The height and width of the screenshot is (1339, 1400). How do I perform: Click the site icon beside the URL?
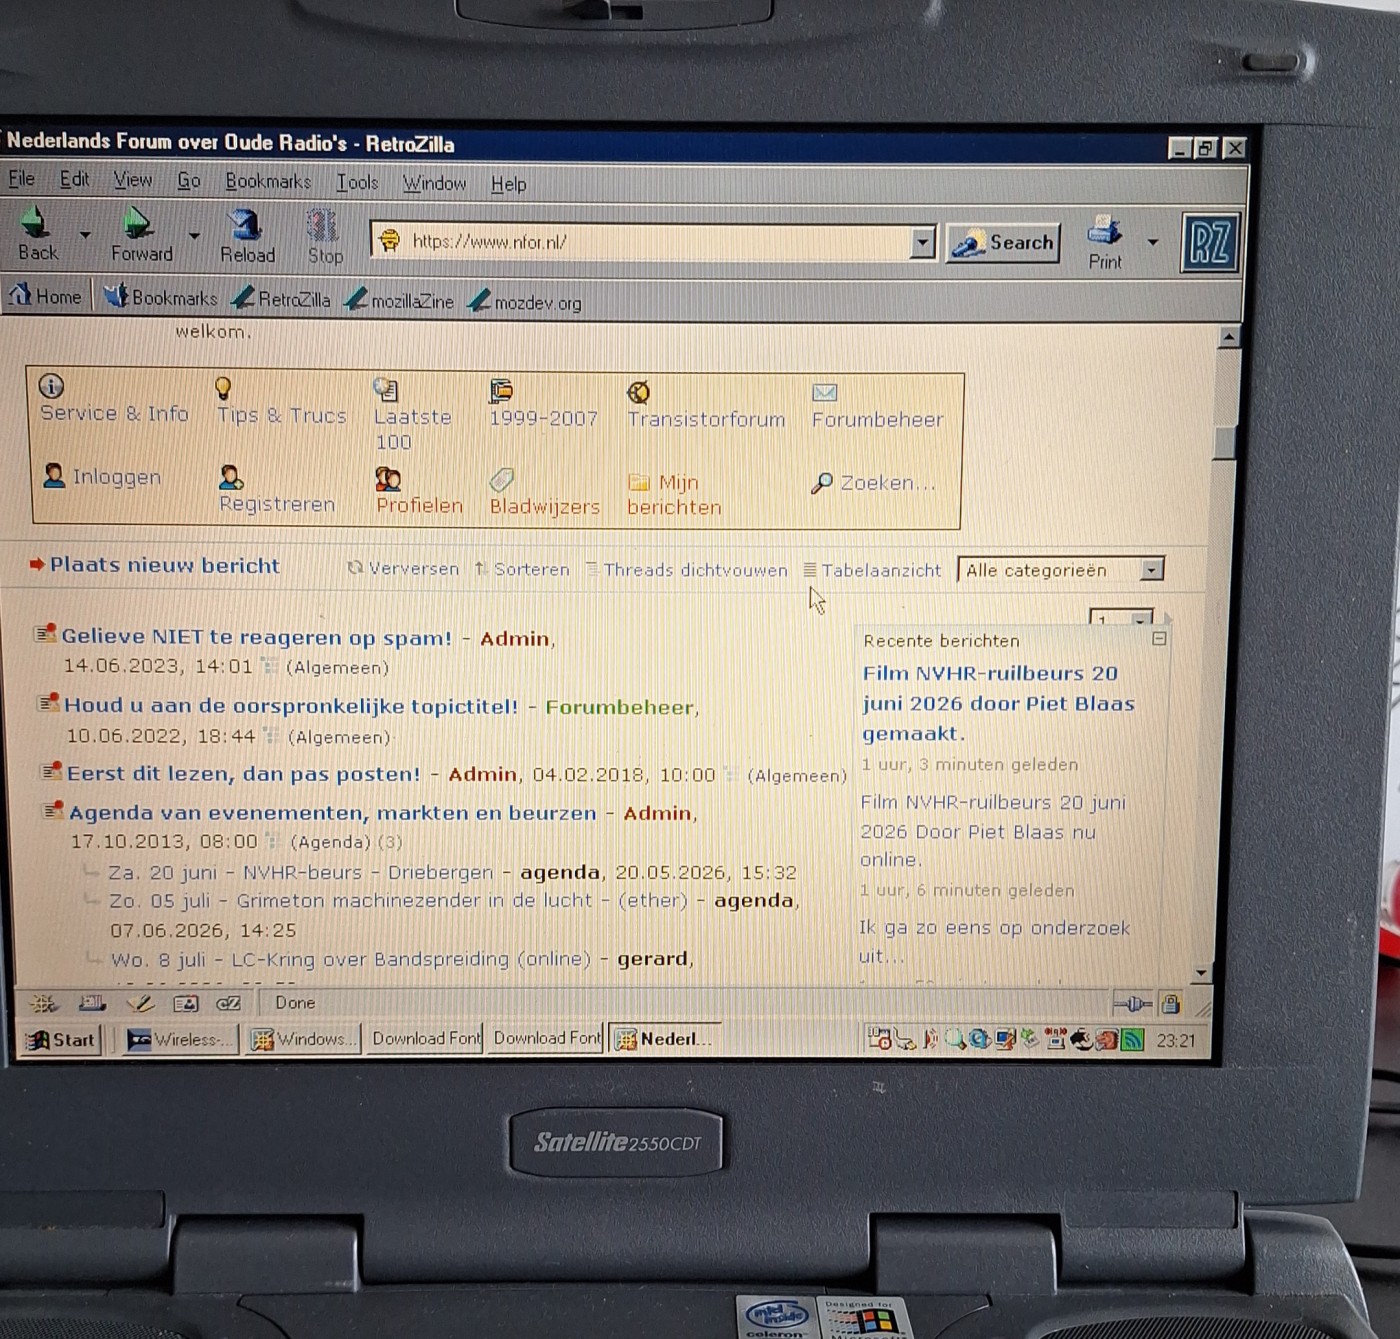tap(390, 240)
